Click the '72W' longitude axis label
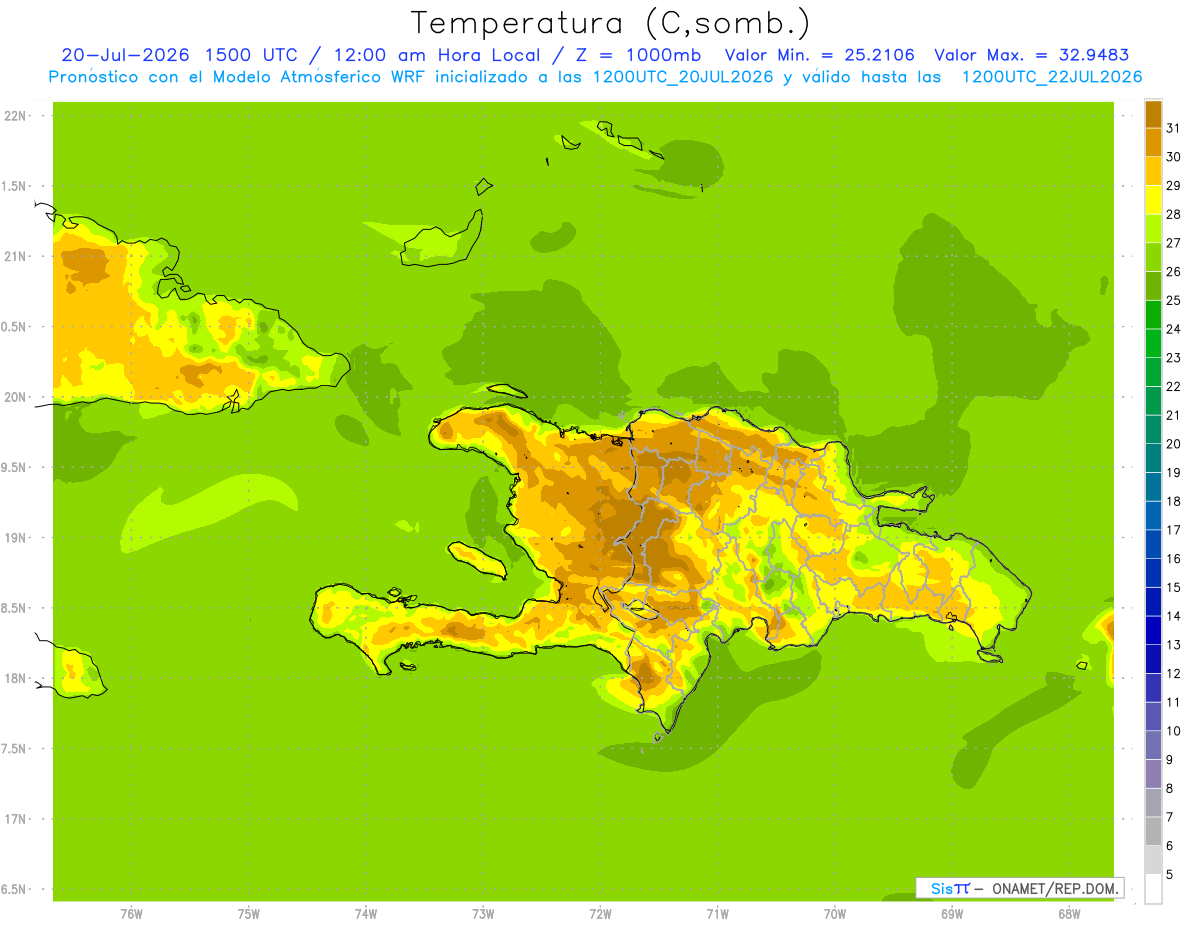The image size is (1200, 927). (x=600, y=914)
